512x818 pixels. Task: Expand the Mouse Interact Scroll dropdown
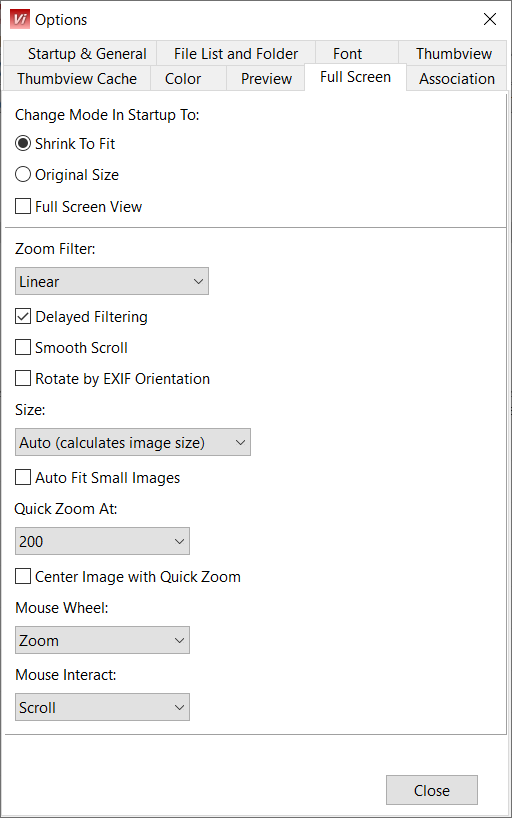pyautogui.click(x=102, y=707)
